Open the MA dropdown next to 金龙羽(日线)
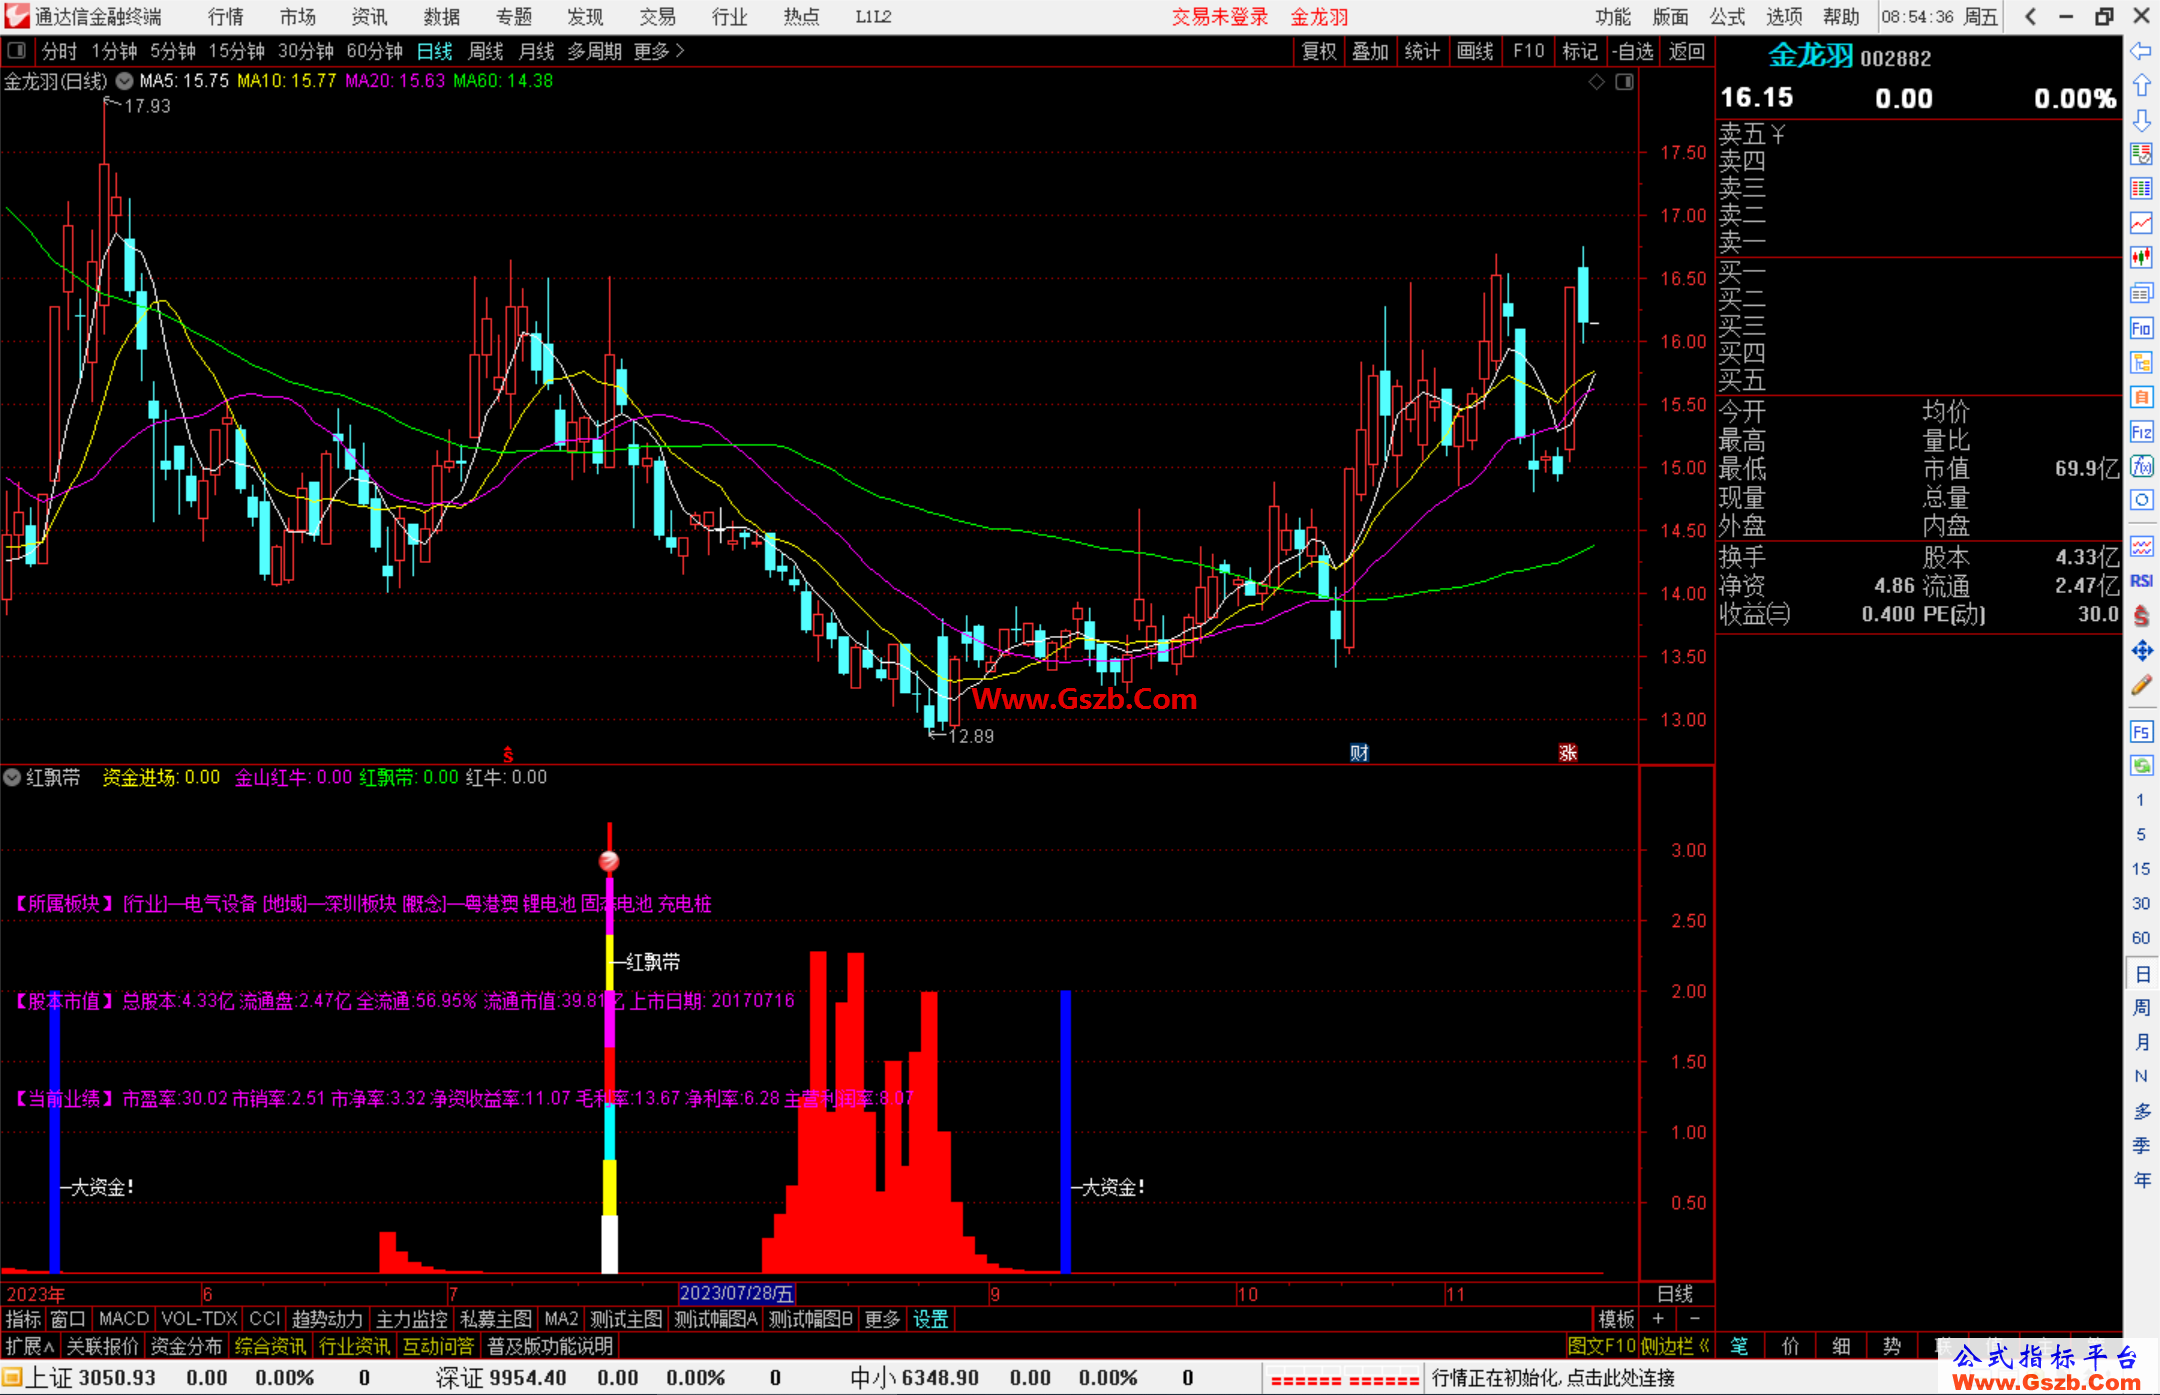2160x1395 pixels. pyautogui.click(x=124, y=81)
